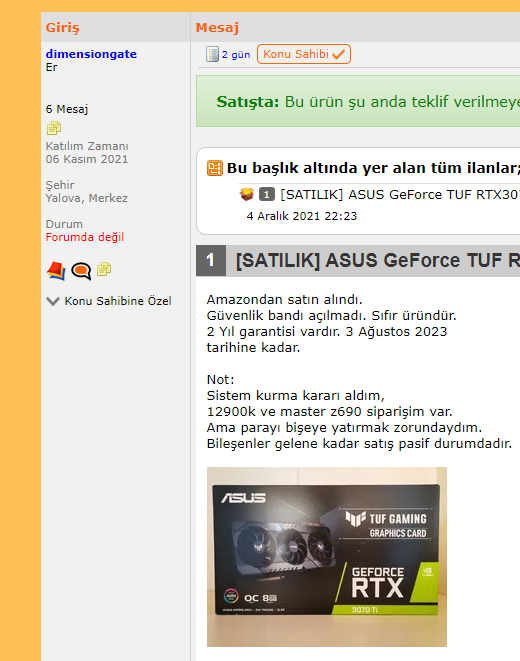Click the message count notes icon under 6 Mesaj
The image size is (520, 661).
click(x=54, y=128)
